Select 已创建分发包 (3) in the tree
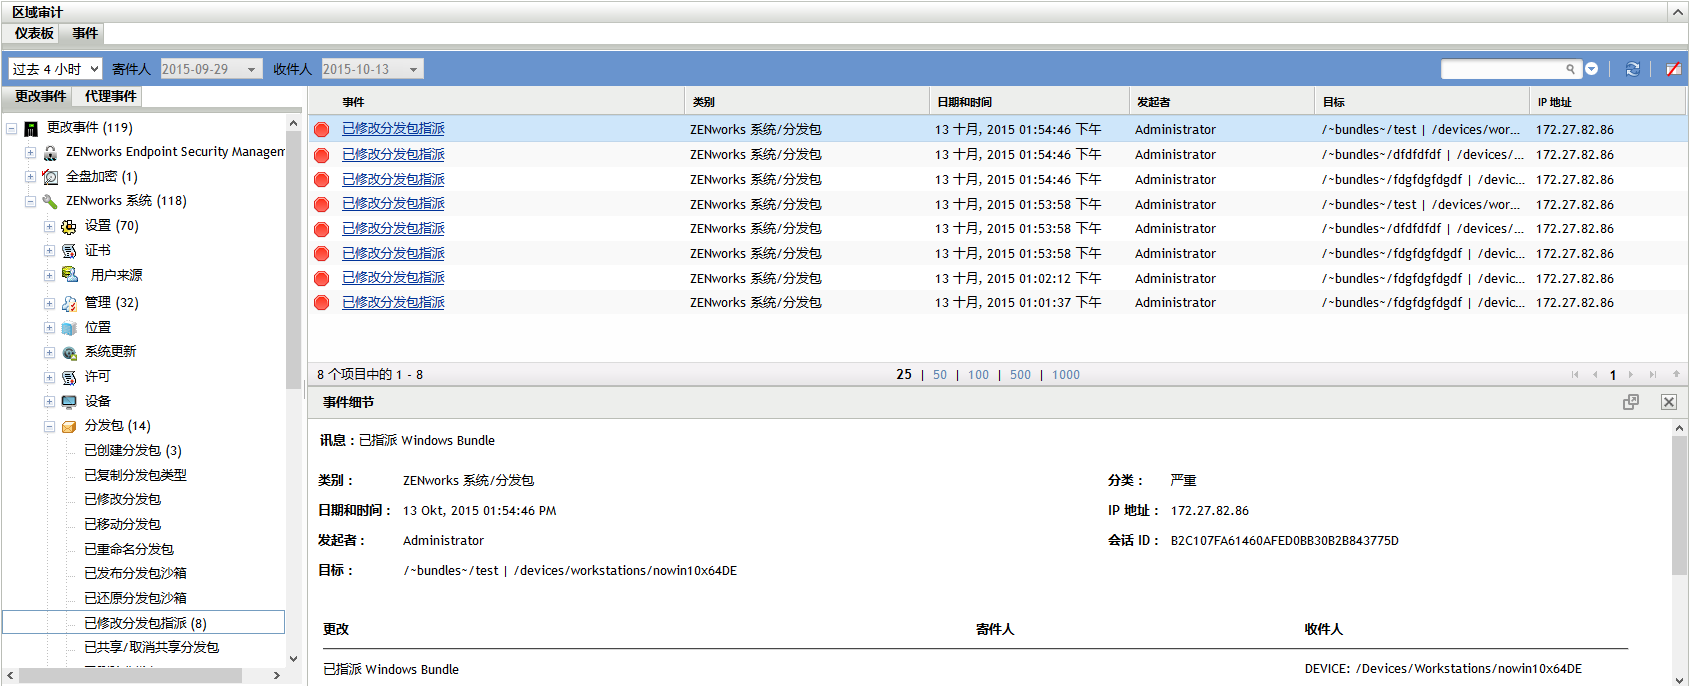 (x=133, y=451)
